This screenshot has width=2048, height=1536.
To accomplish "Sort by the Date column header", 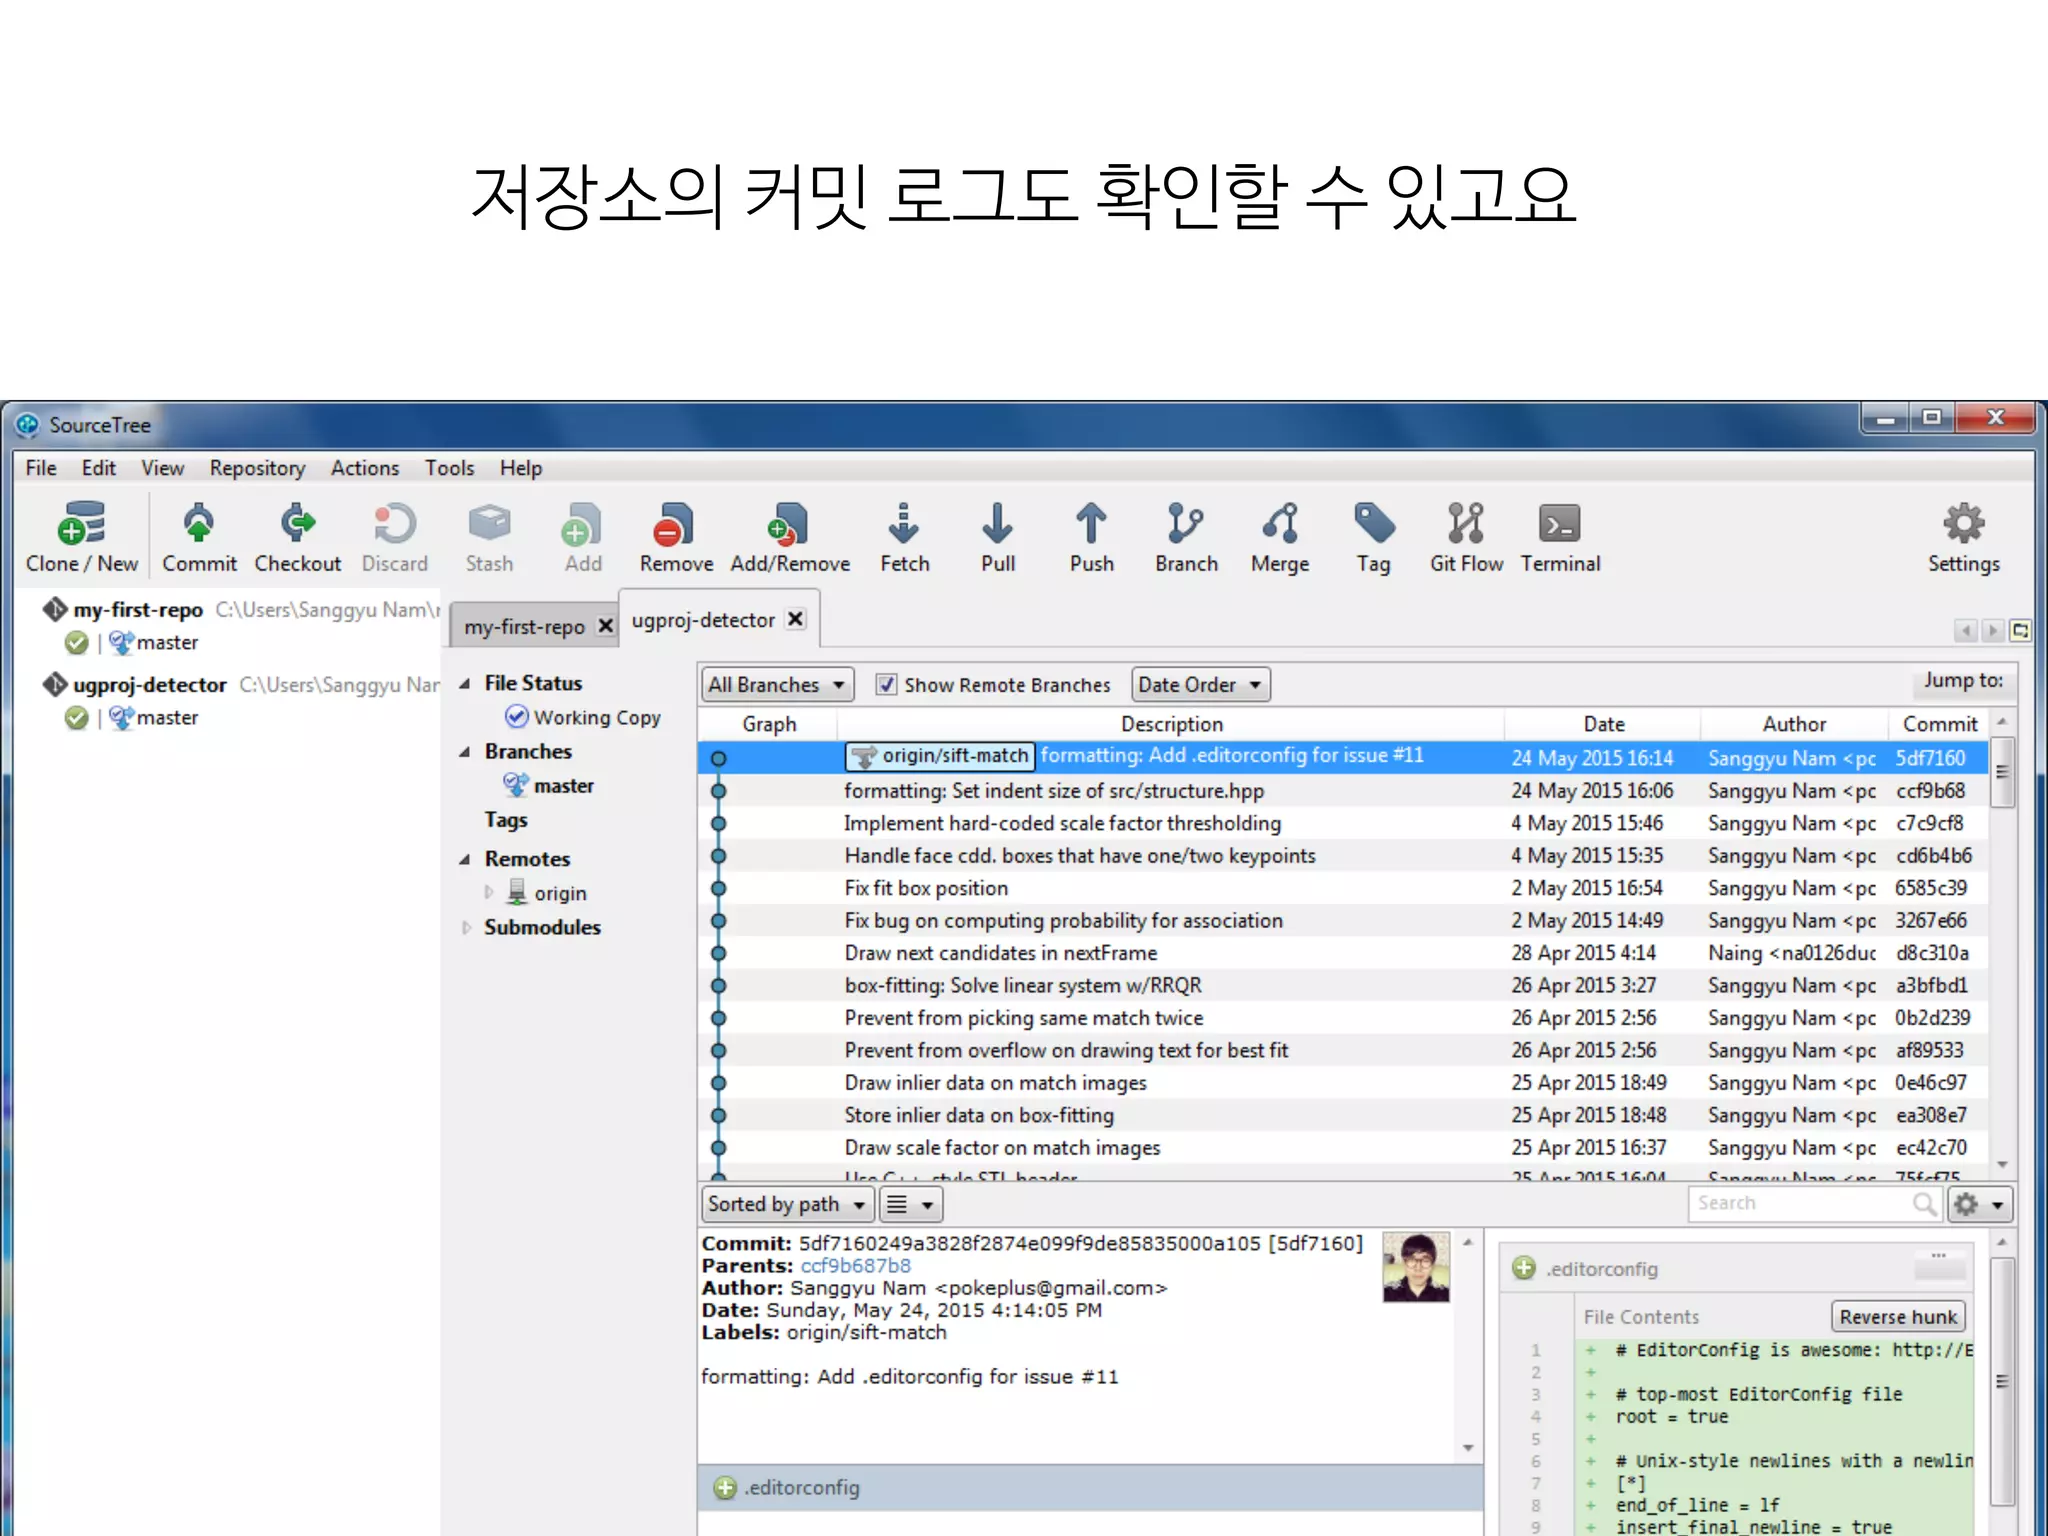I will pyautogui.click(x=1603, y=724).
